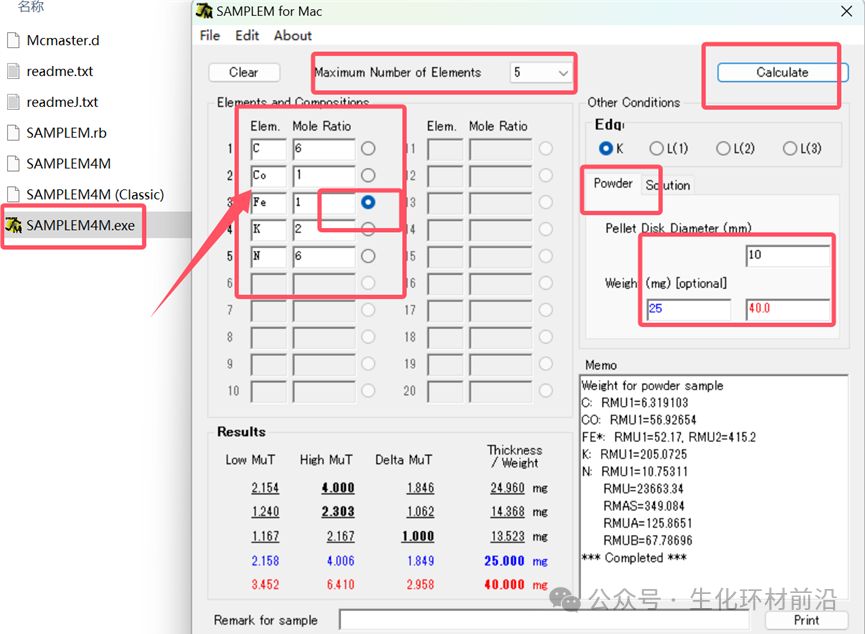
Task: Select radio button for element row 5 (N)
Action: 368,256
